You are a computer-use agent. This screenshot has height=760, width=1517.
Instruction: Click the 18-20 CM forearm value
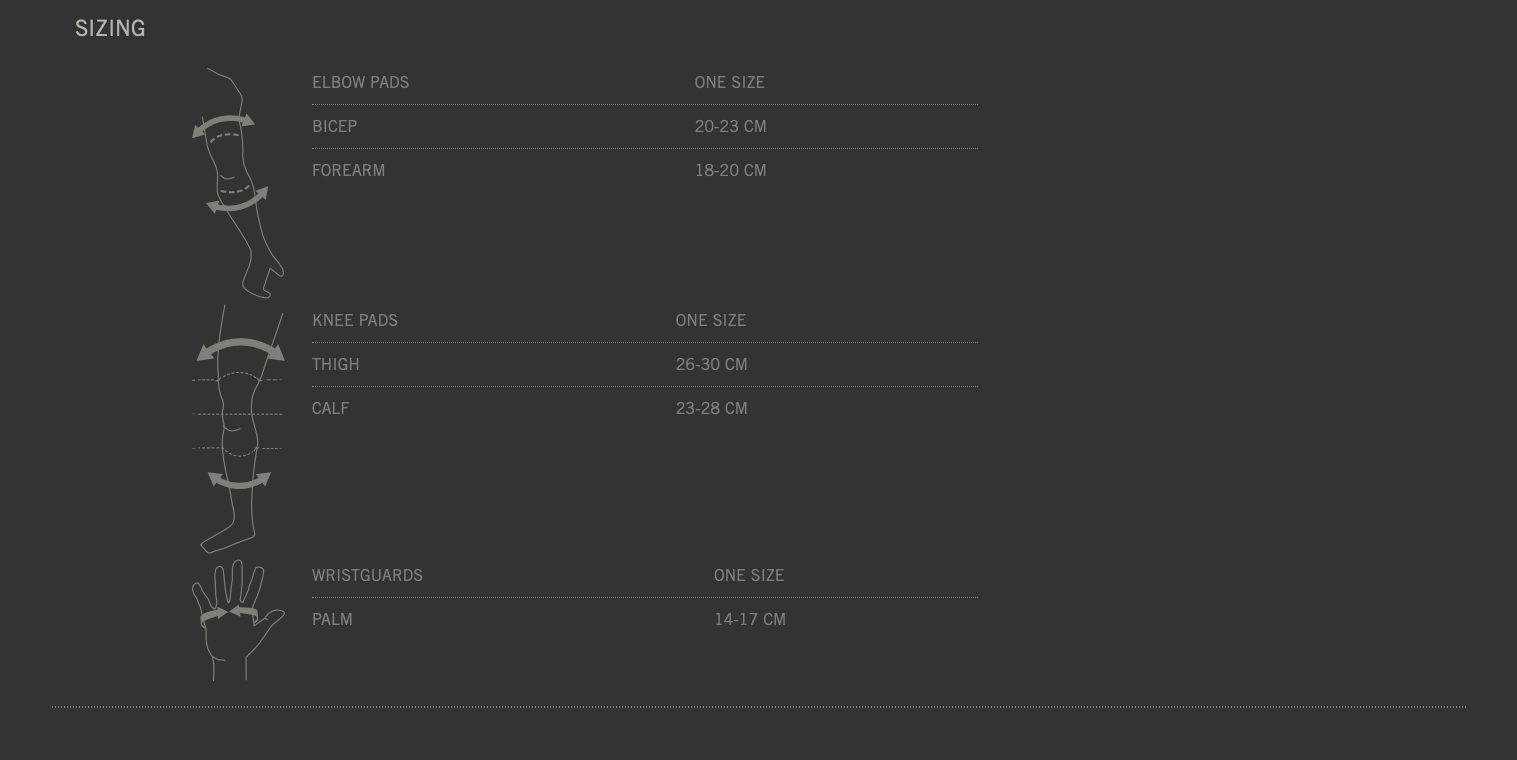(730, 170)
